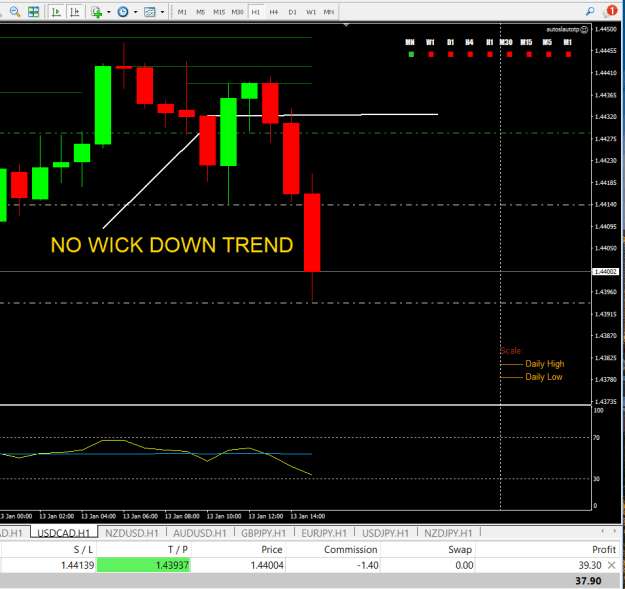Click the Tile Windows icon
Viewport: 625px width, 589px height.
[33, 12]
